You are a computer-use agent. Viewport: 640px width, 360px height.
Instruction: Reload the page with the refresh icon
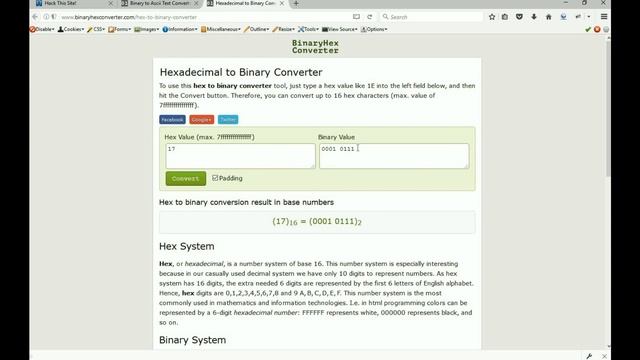click(370, 17)
